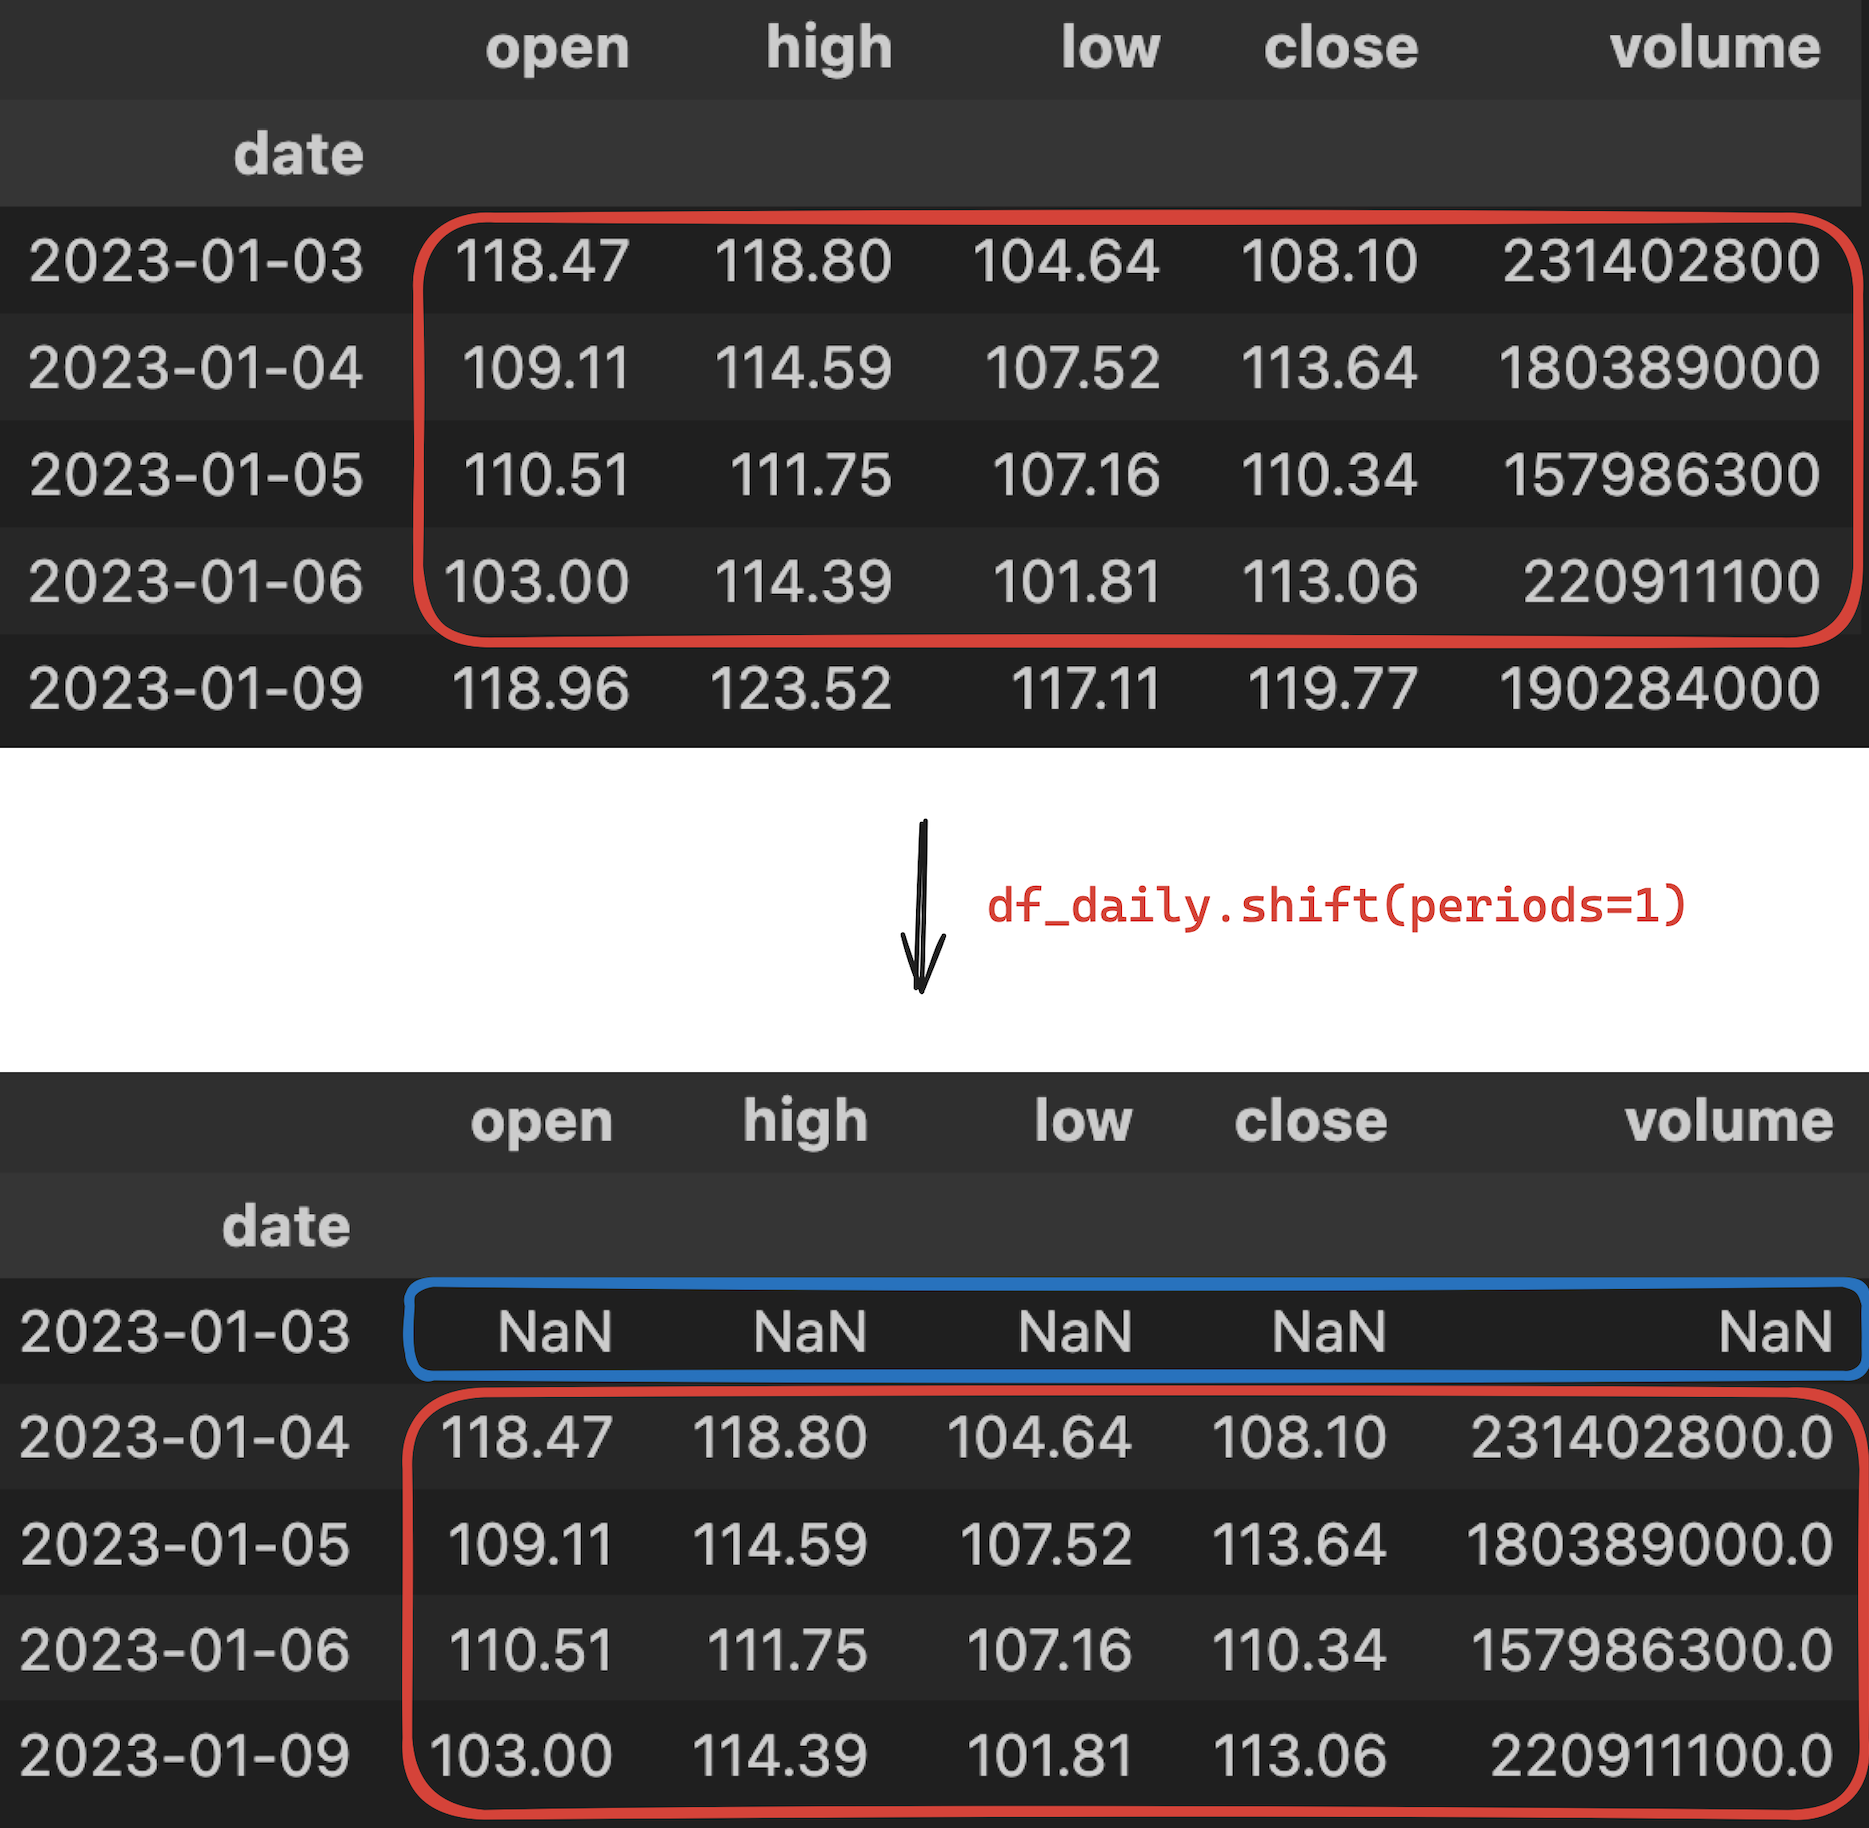Click volume value 220911100.0 in bottom table
The width and height of the screenshot is (1869, 1828).
(x=1662, y=1756)
